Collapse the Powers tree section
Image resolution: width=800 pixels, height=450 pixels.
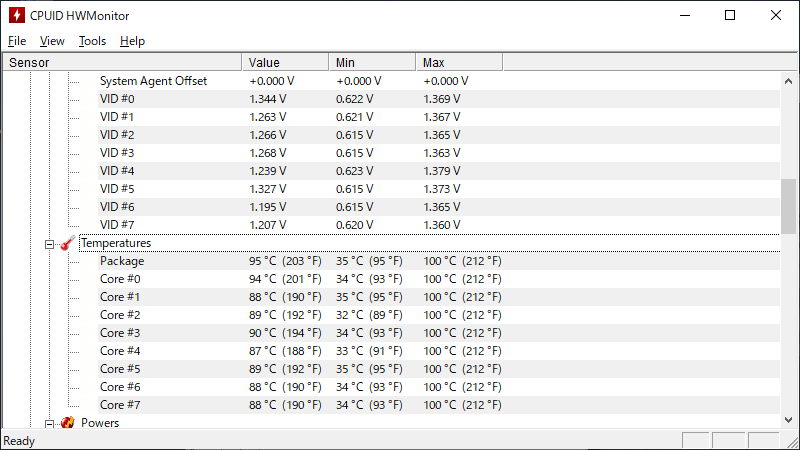click(49, 423)
